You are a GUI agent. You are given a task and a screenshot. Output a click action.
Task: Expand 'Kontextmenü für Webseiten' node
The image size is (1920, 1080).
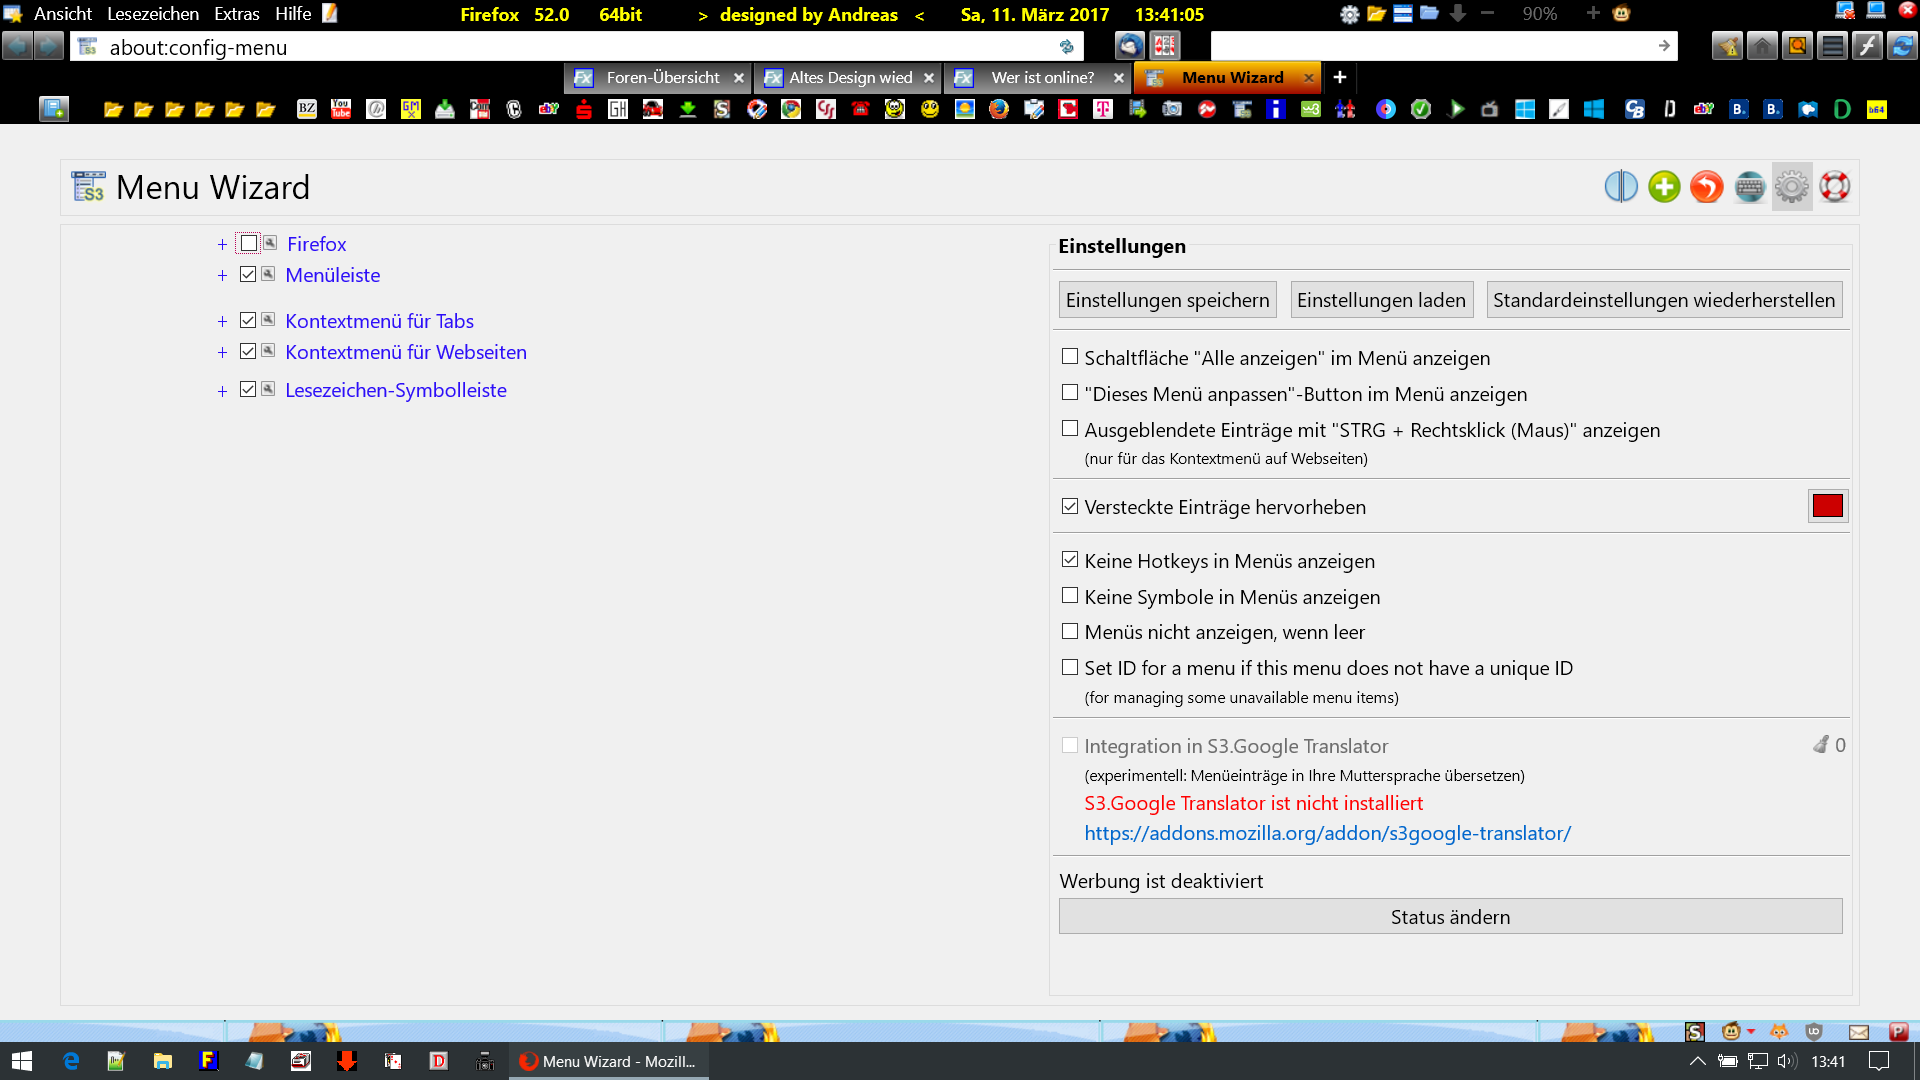point(222,353)
